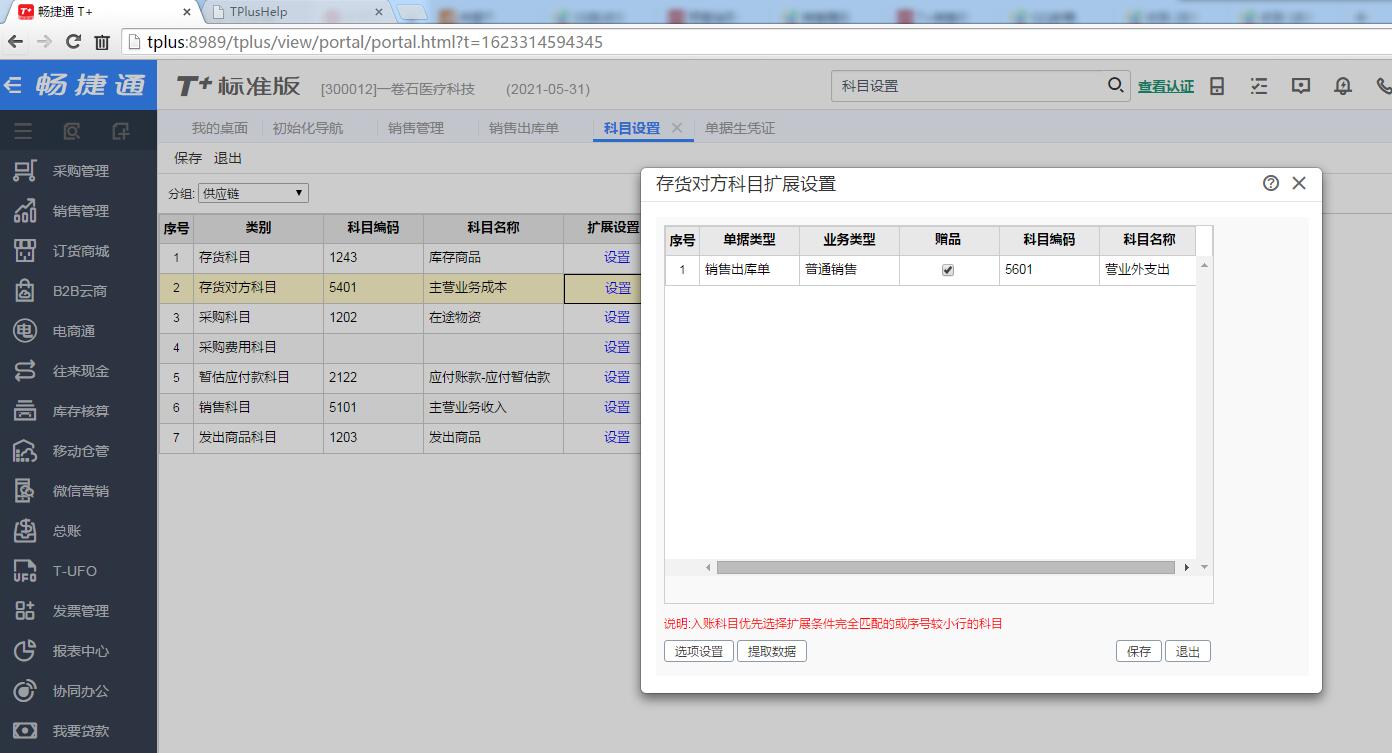Viewport: 1392px width, 753px height.
Task: Click 保存 button in dialog
Action: (x=1139, y=651)
